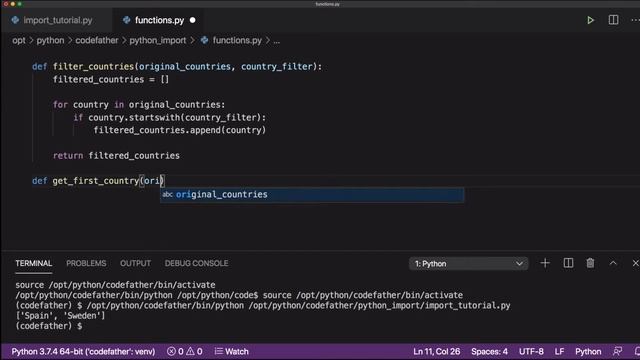Screen dimensions: 640x360
Task: Click the Watch status bar item
Action: (231, 351)
